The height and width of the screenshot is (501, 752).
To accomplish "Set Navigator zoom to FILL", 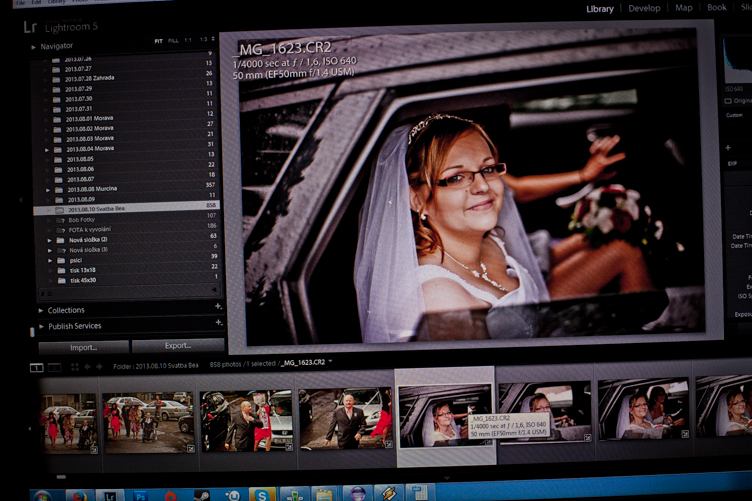I will pos(173,41).
